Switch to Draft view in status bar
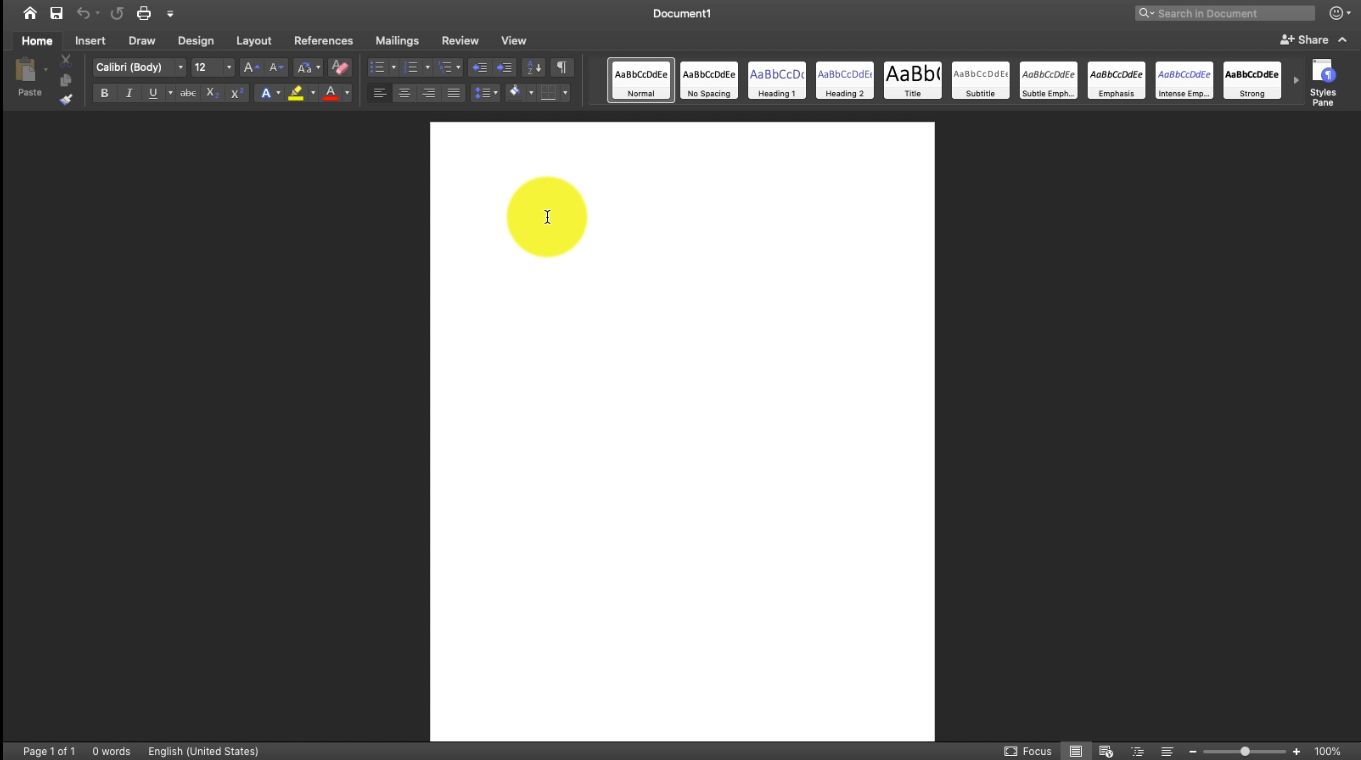 [x=1167, y=751]
